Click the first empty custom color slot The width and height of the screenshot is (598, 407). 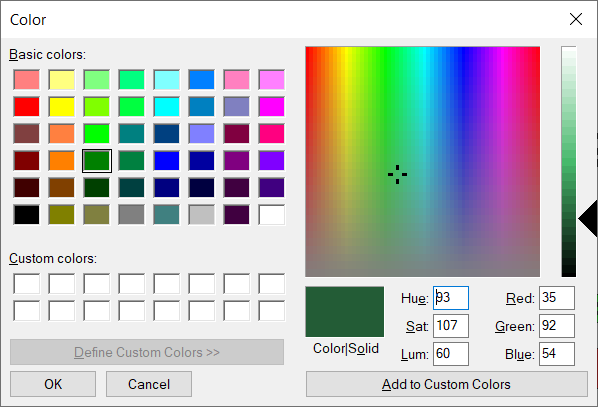[x=26, y=283]
